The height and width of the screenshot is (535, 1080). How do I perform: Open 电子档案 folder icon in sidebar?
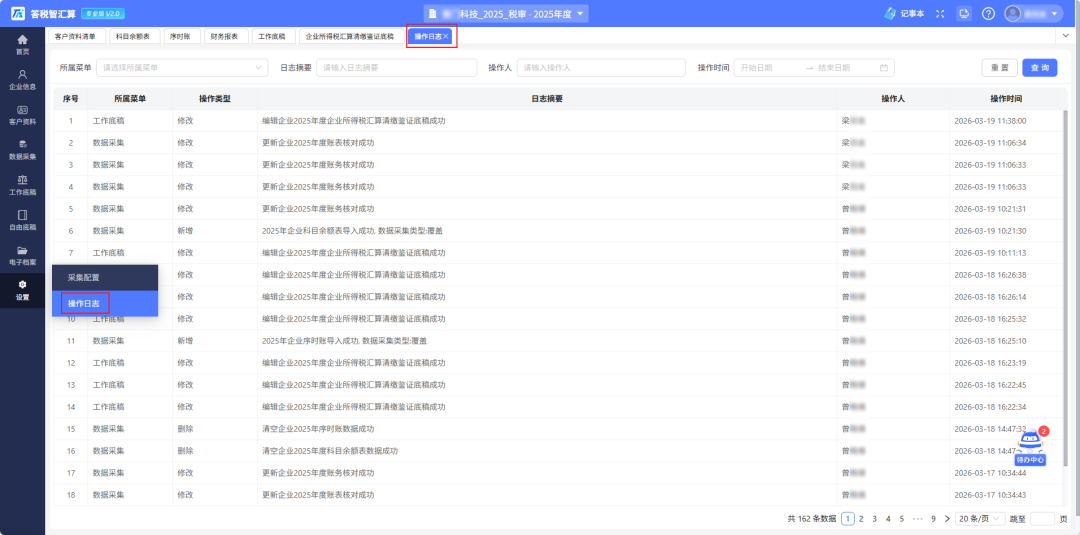[22, 254]
